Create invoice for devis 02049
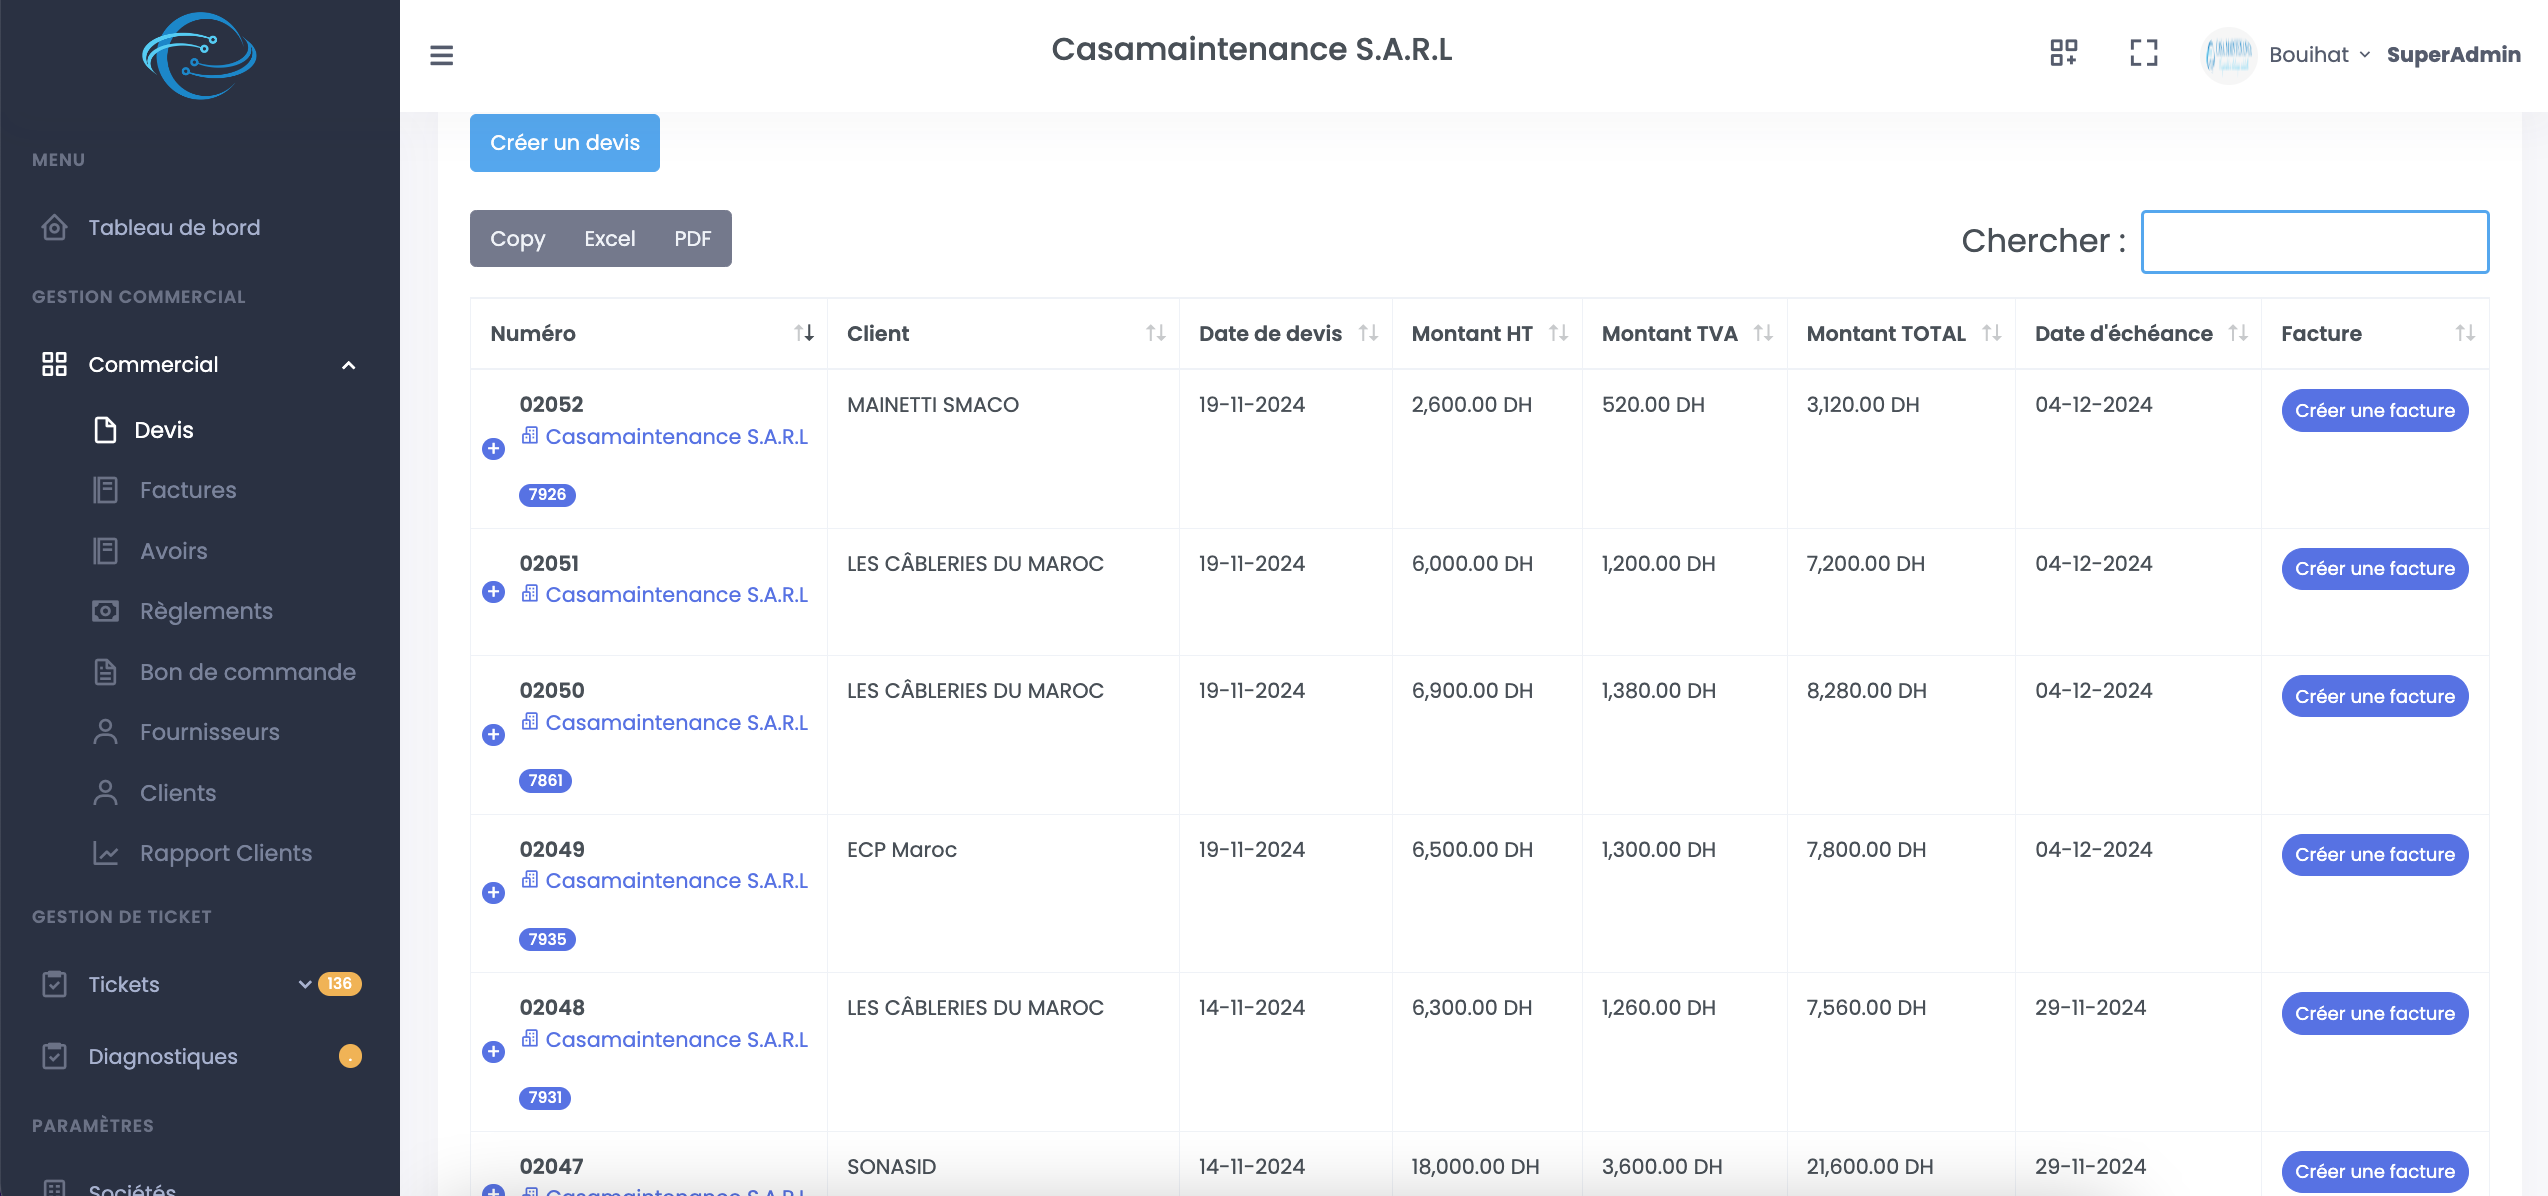The image size is (2548, 1196). [x=2375, y=855]
